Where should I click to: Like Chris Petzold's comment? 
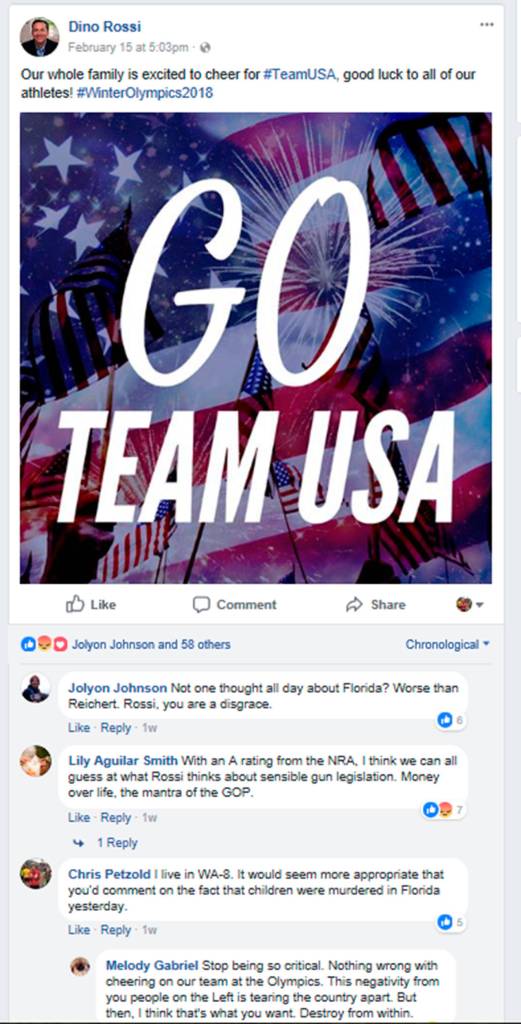[79, 929]
